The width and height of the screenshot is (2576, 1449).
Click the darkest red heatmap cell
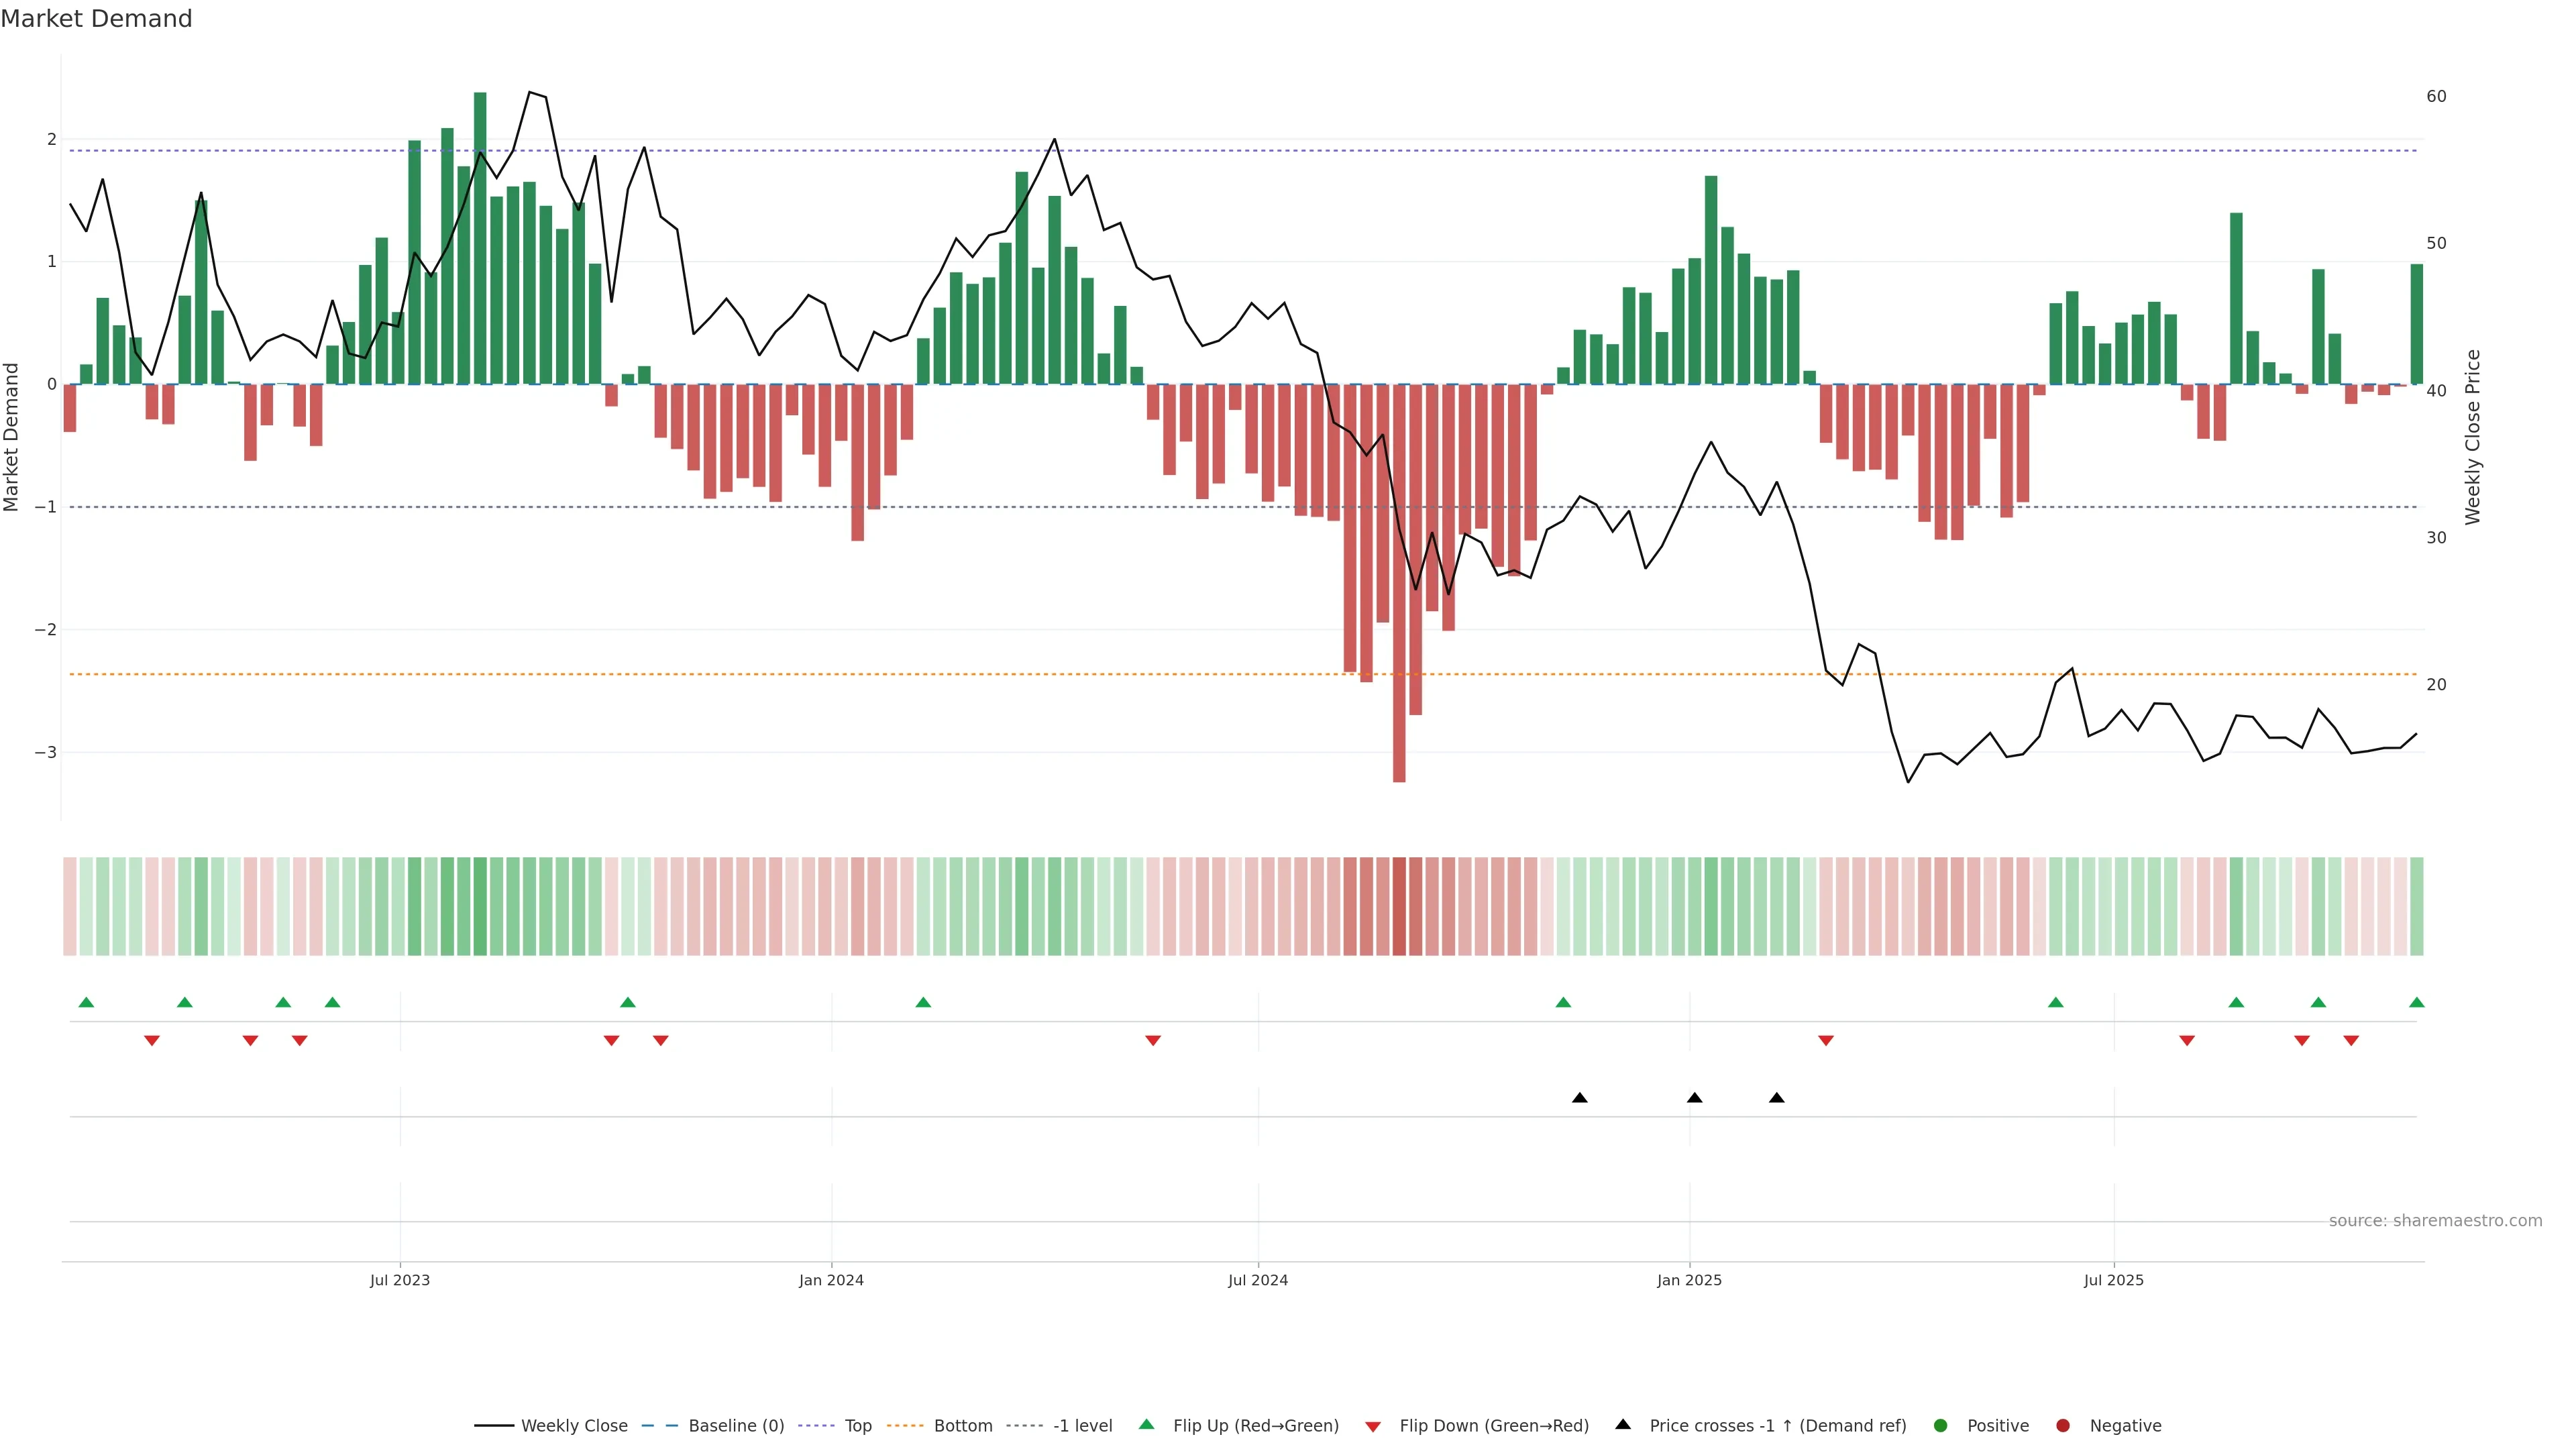(x=1399, y=906)
